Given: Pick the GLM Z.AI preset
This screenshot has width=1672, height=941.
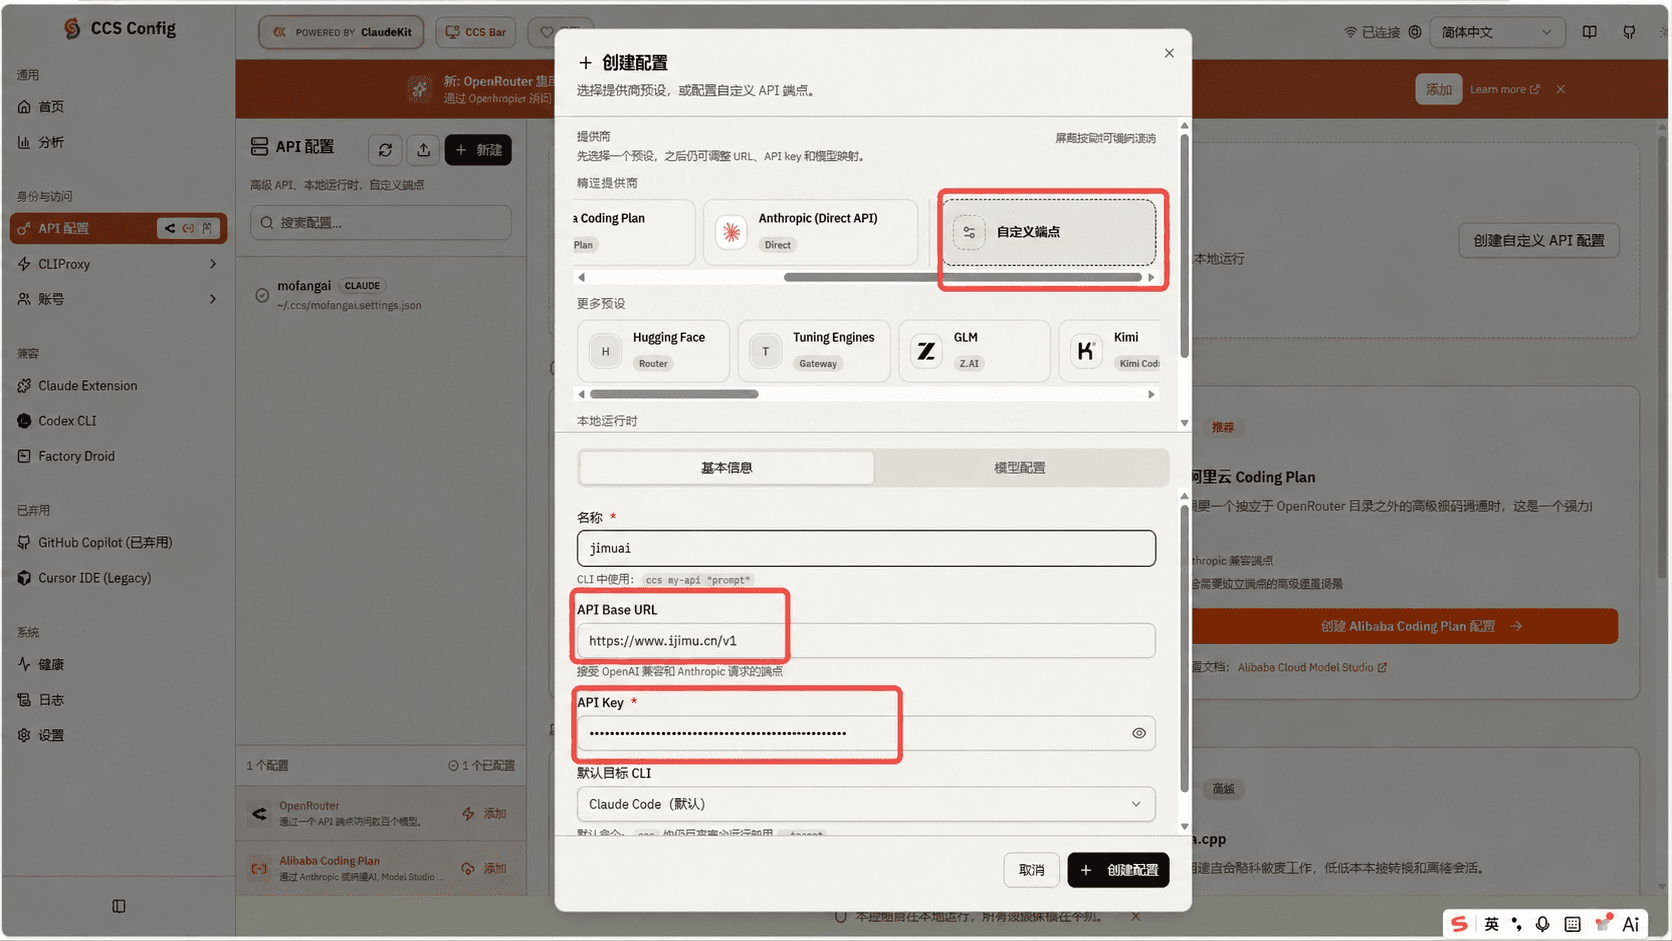Looking at the screenshot, I should (975, 351).
